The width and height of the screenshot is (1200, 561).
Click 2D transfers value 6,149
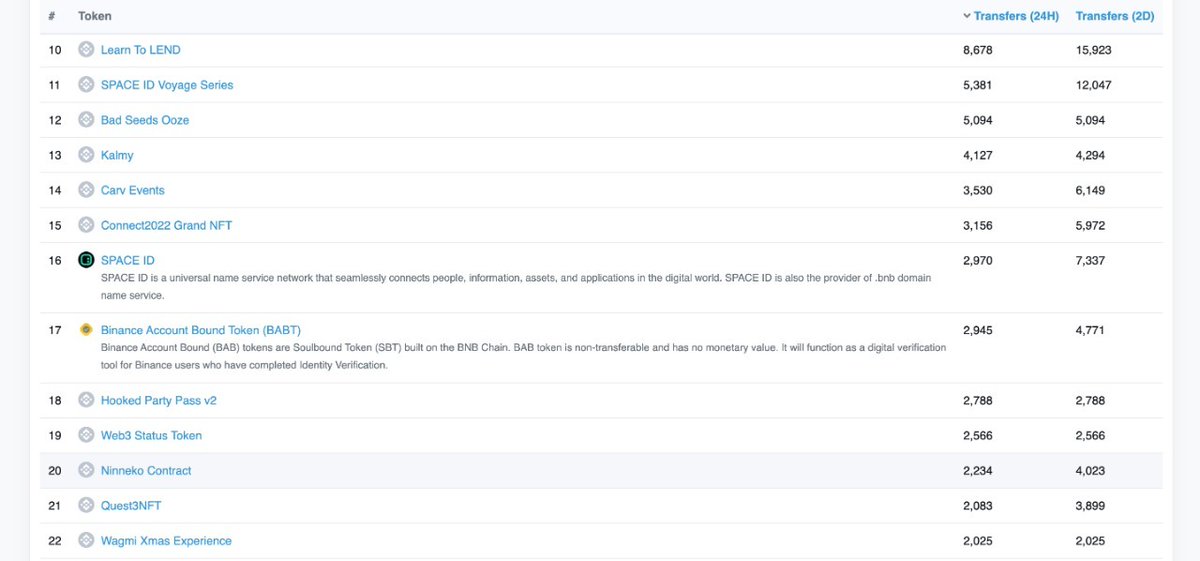tap(1091, 190)
